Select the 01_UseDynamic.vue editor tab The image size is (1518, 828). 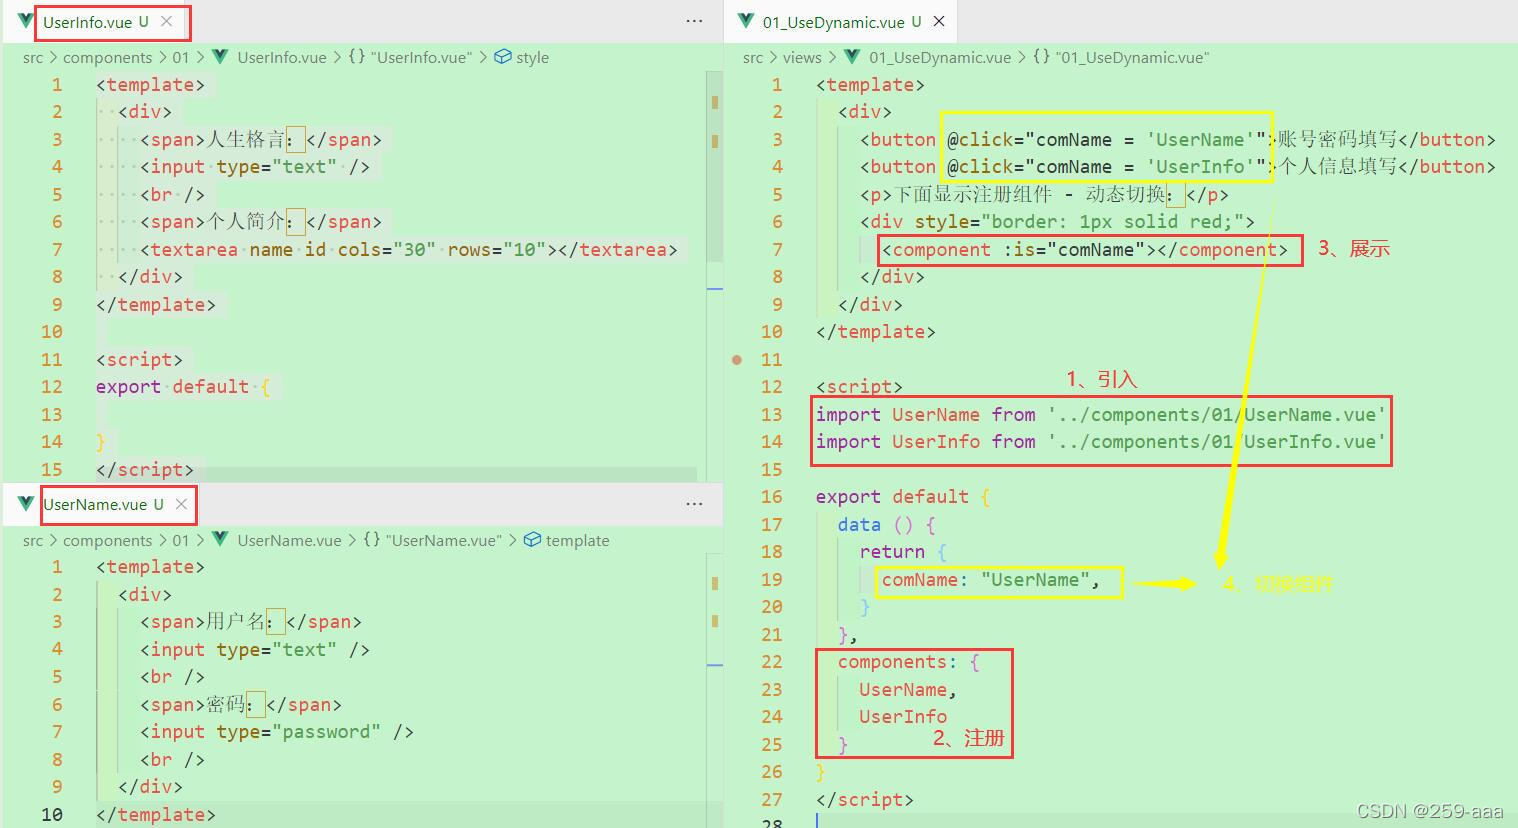[x=840, y=21]
